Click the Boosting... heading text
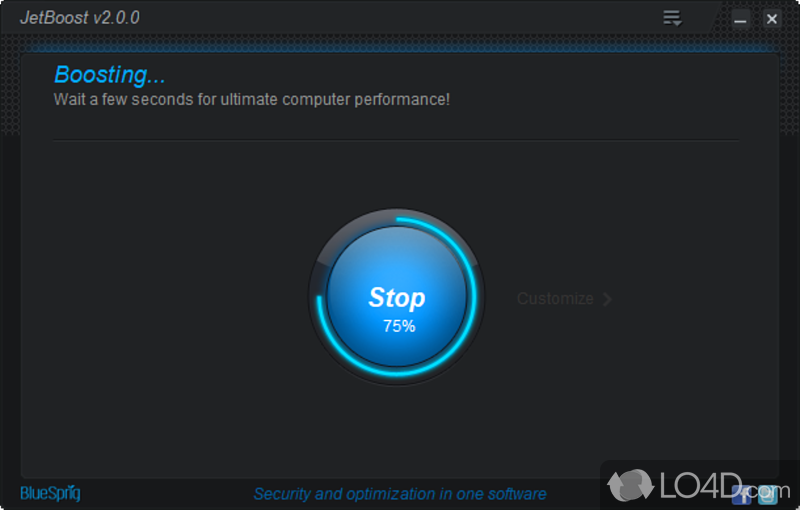 (x=110, y=75)
